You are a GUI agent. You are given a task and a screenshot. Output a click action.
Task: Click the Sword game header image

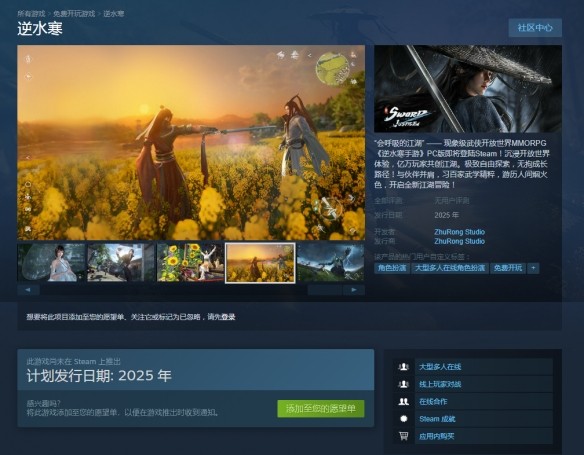point(468,89)
